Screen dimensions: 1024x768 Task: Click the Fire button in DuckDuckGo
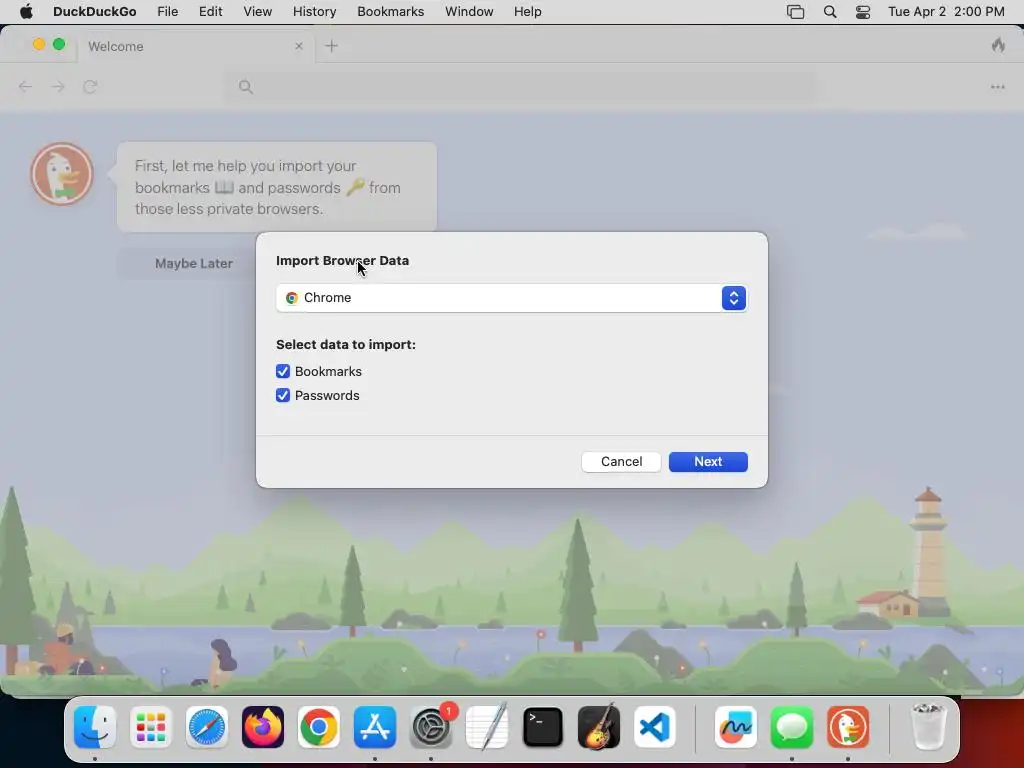click(x=998, y=45)
